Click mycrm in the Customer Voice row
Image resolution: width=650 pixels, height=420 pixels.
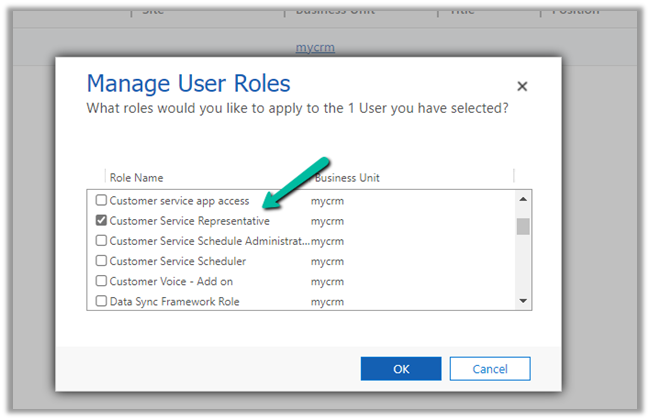tap(327, 281)
